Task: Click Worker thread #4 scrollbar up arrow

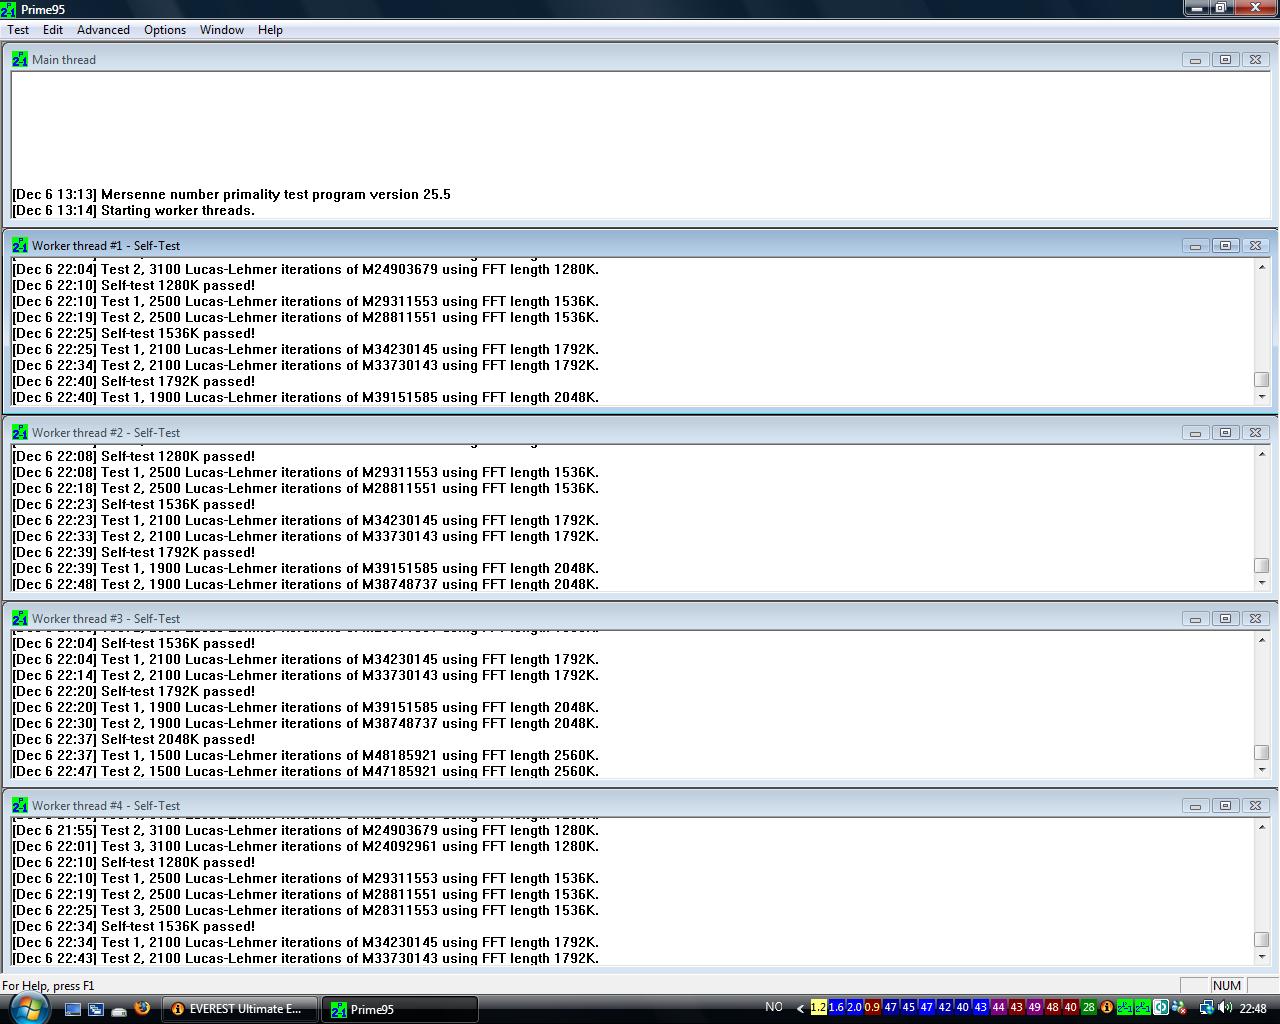Action: click(1262, 827)
